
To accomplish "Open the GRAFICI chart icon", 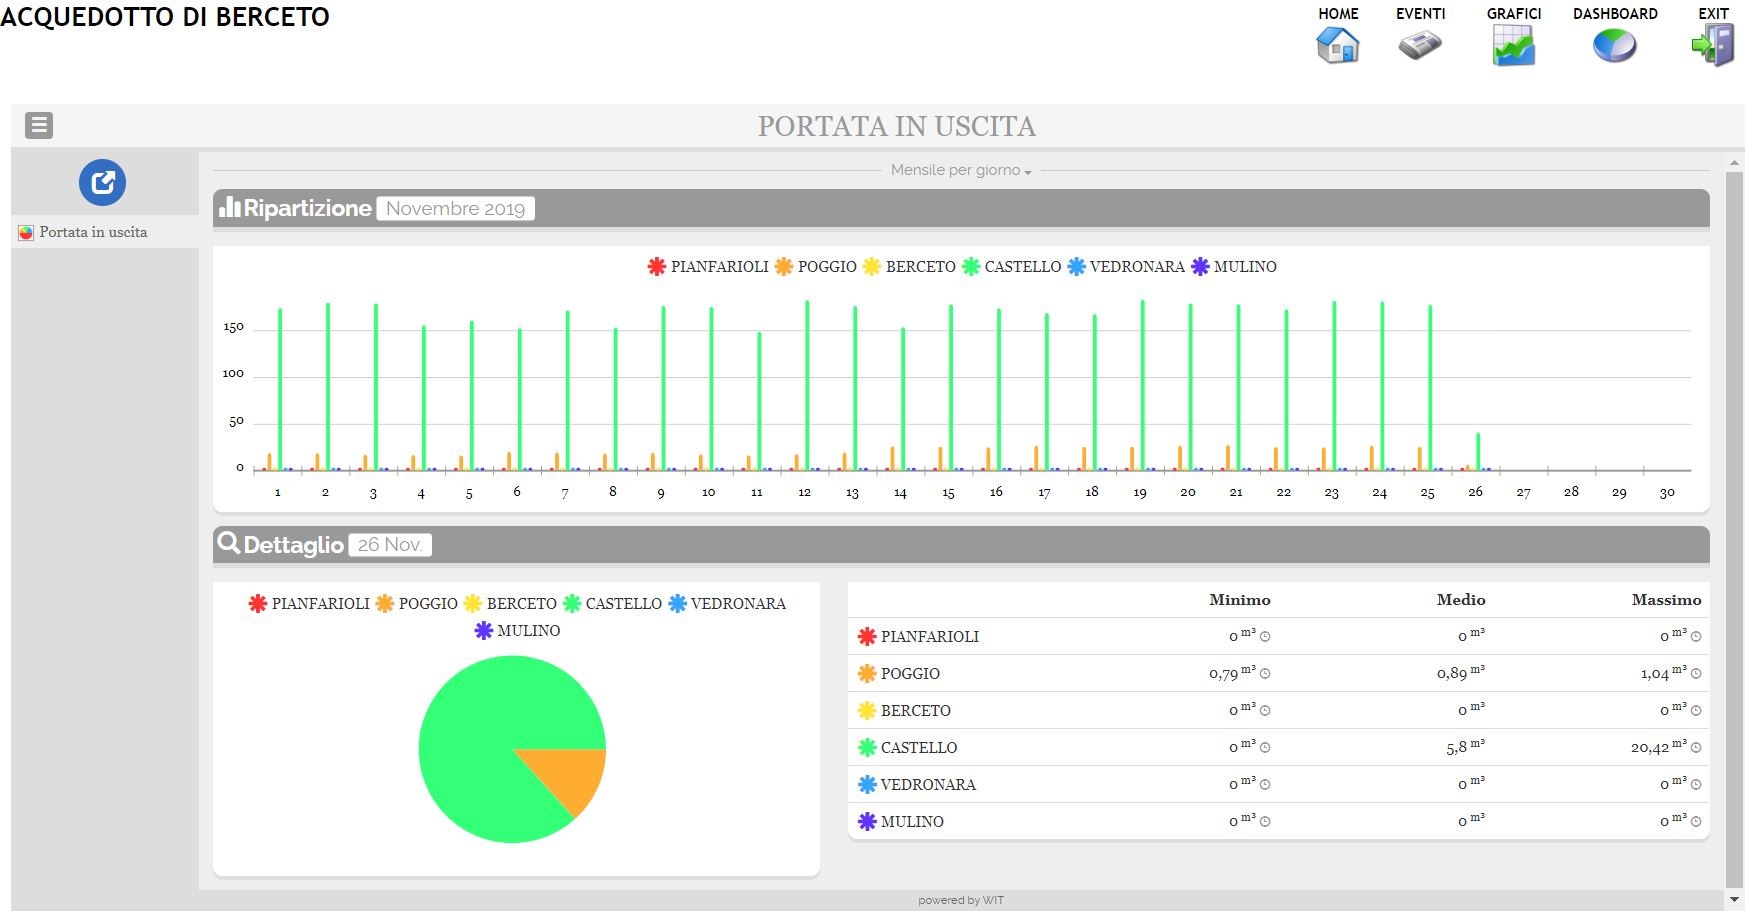I will click(1513, 46).
